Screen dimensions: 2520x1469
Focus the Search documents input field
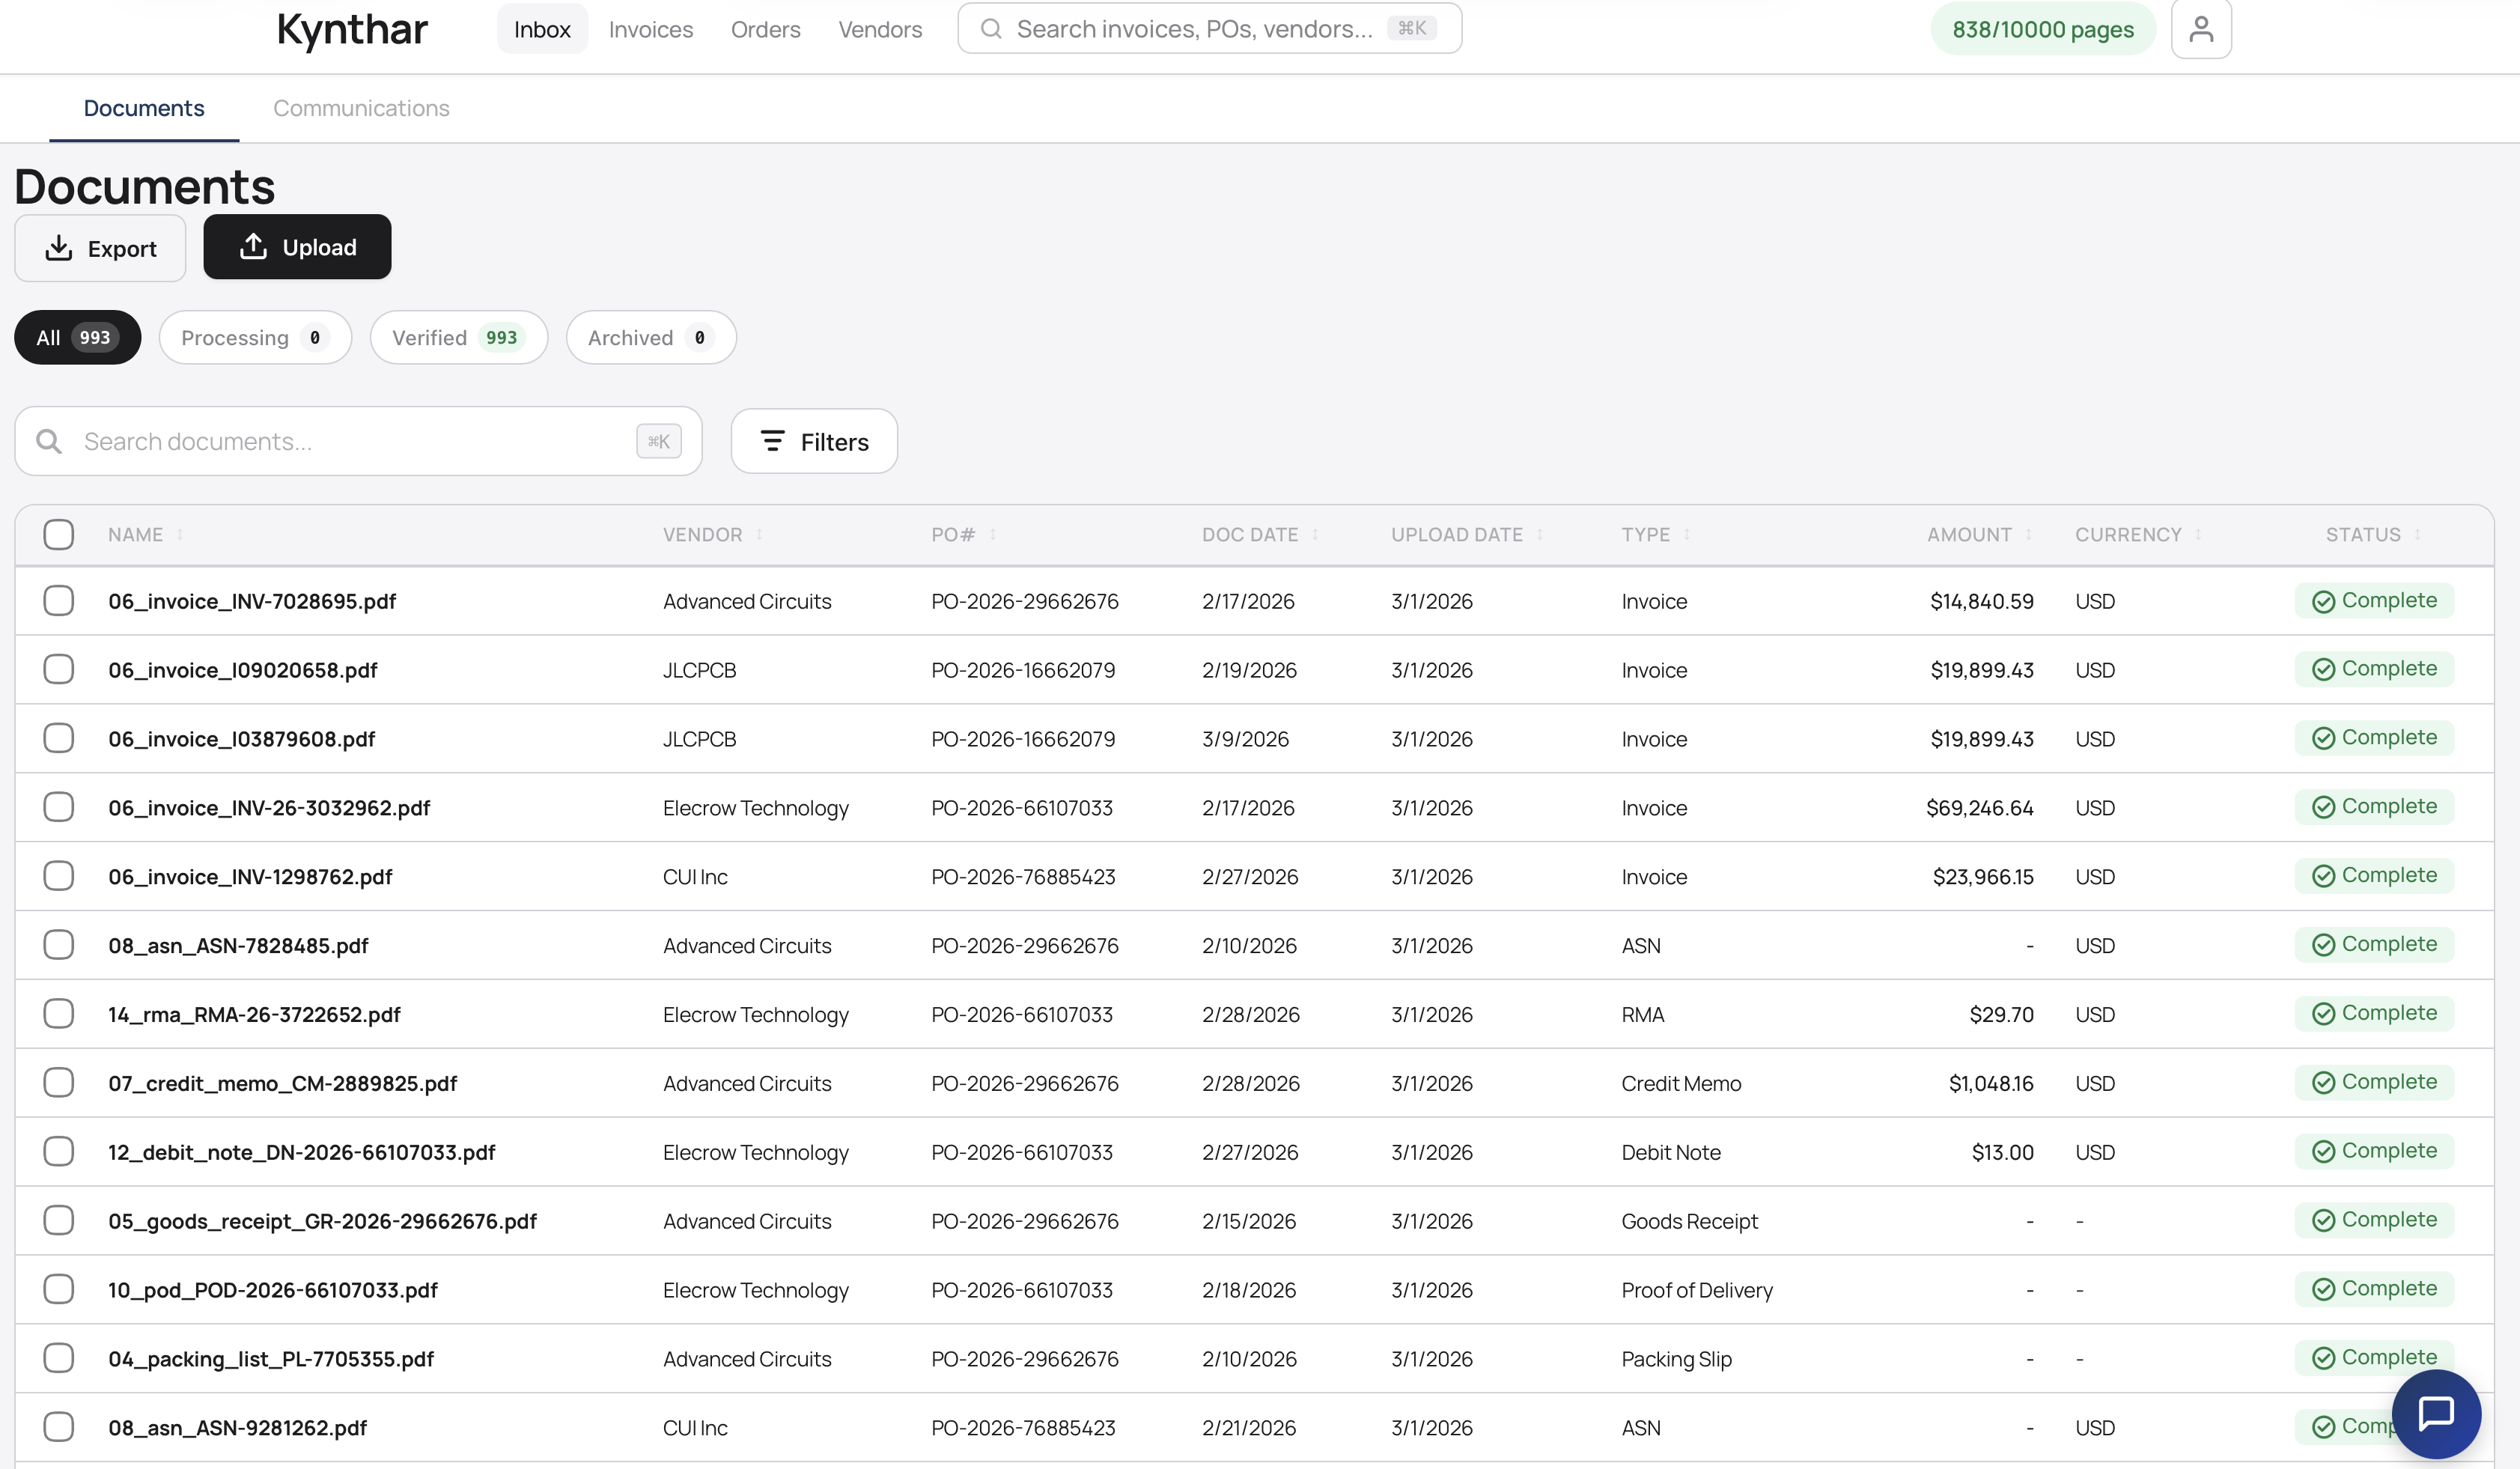[350, 441]
